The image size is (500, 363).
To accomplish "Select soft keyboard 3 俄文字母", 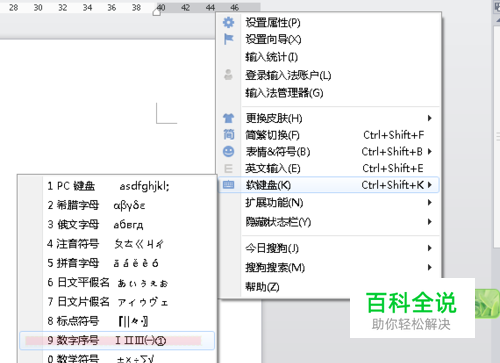I will [117, 224].
